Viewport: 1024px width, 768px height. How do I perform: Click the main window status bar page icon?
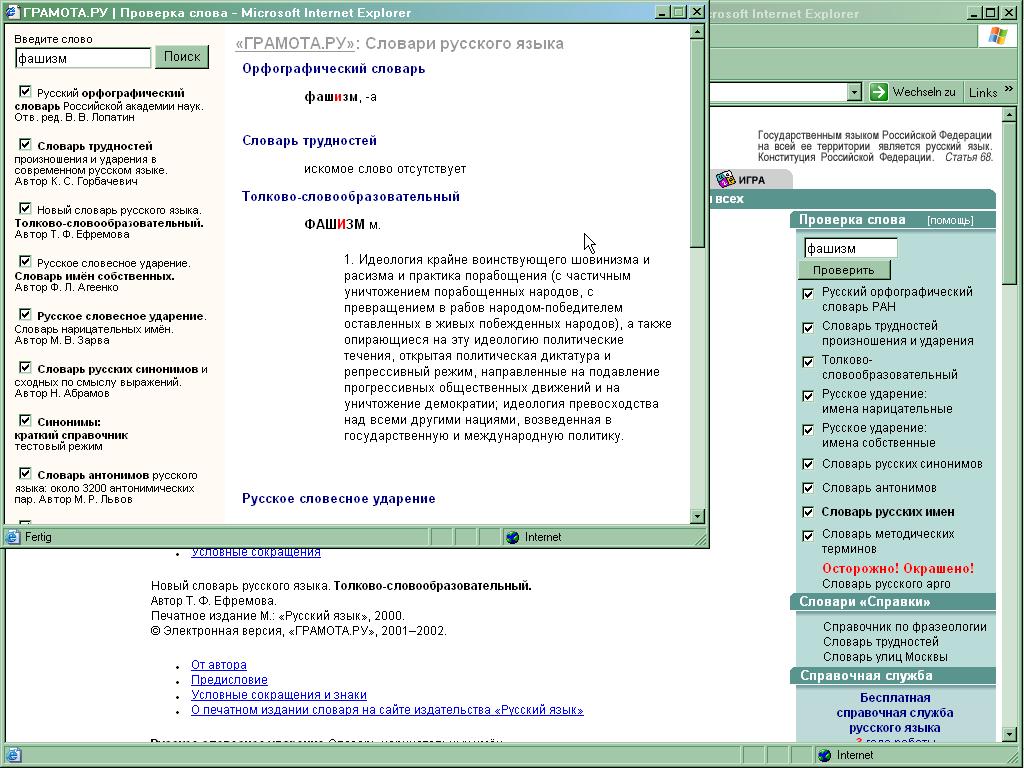[x=13, y=755]
